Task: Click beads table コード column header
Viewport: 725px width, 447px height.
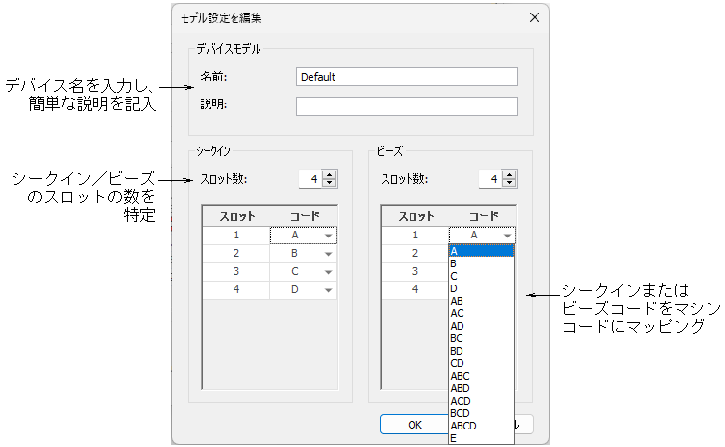Action: [x=483, y=216]
